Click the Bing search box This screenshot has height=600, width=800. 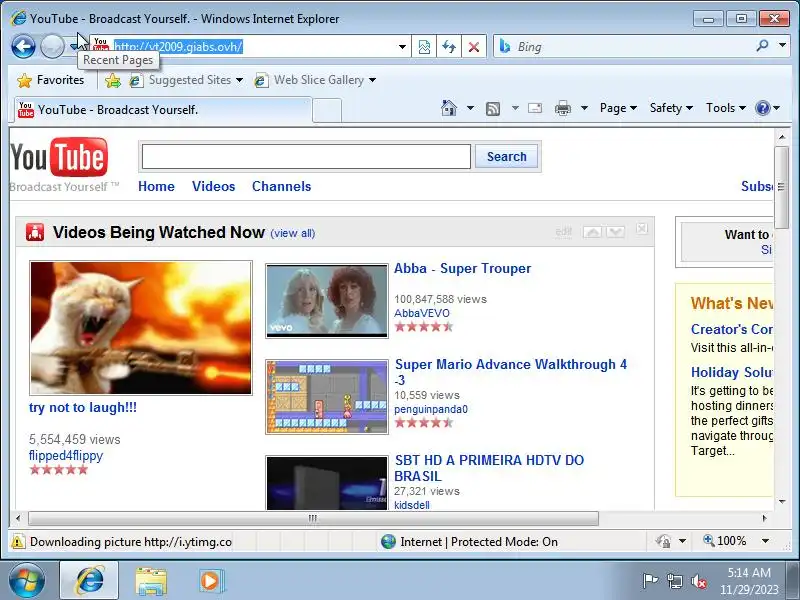tap(625, 46)
